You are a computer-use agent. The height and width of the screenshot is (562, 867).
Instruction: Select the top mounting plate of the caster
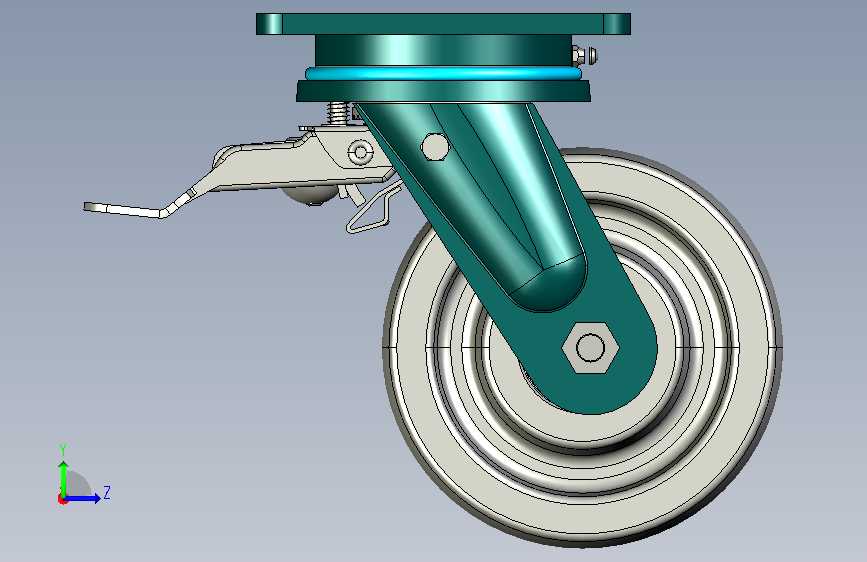click(443, 24)
